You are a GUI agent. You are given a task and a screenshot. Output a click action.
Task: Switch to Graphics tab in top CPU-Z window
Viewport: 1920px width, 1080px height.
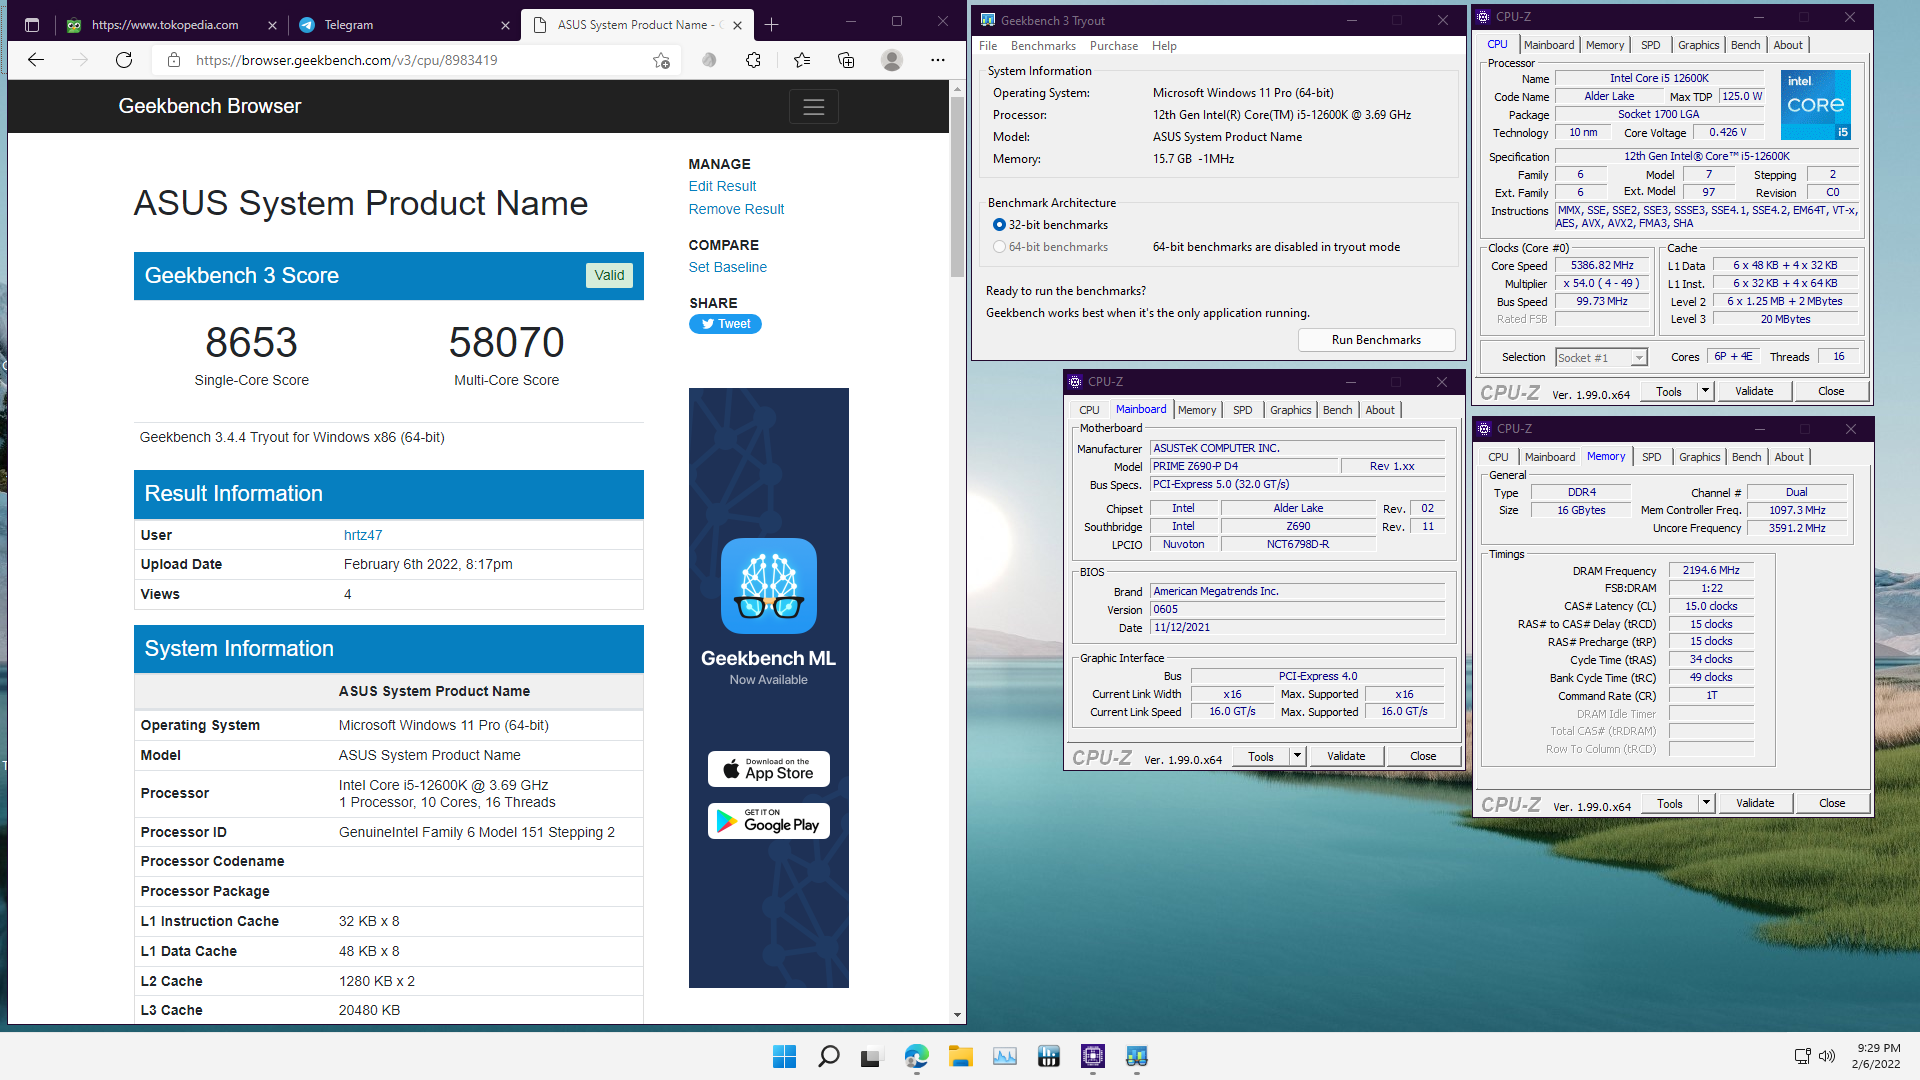click(x=1698, y=45)
